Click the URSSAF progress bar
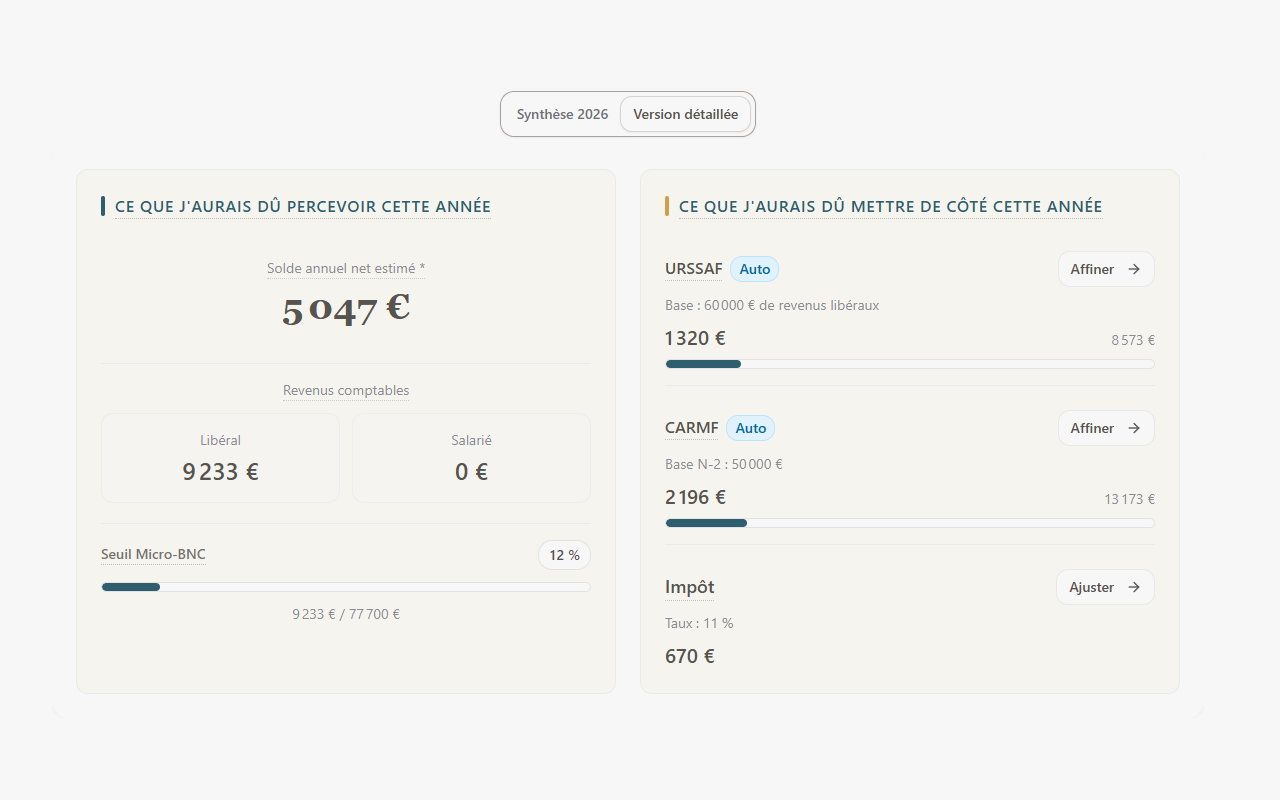 909,364
